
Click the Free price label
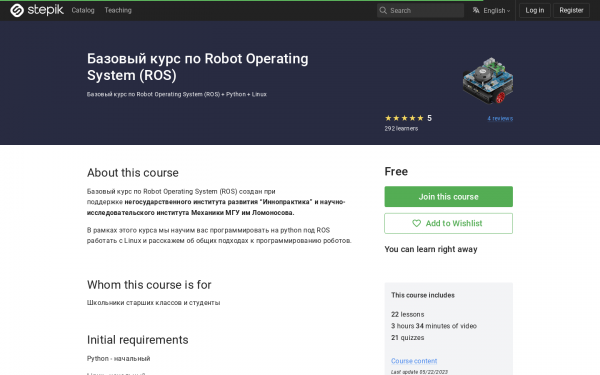click(x=396, y=171)
